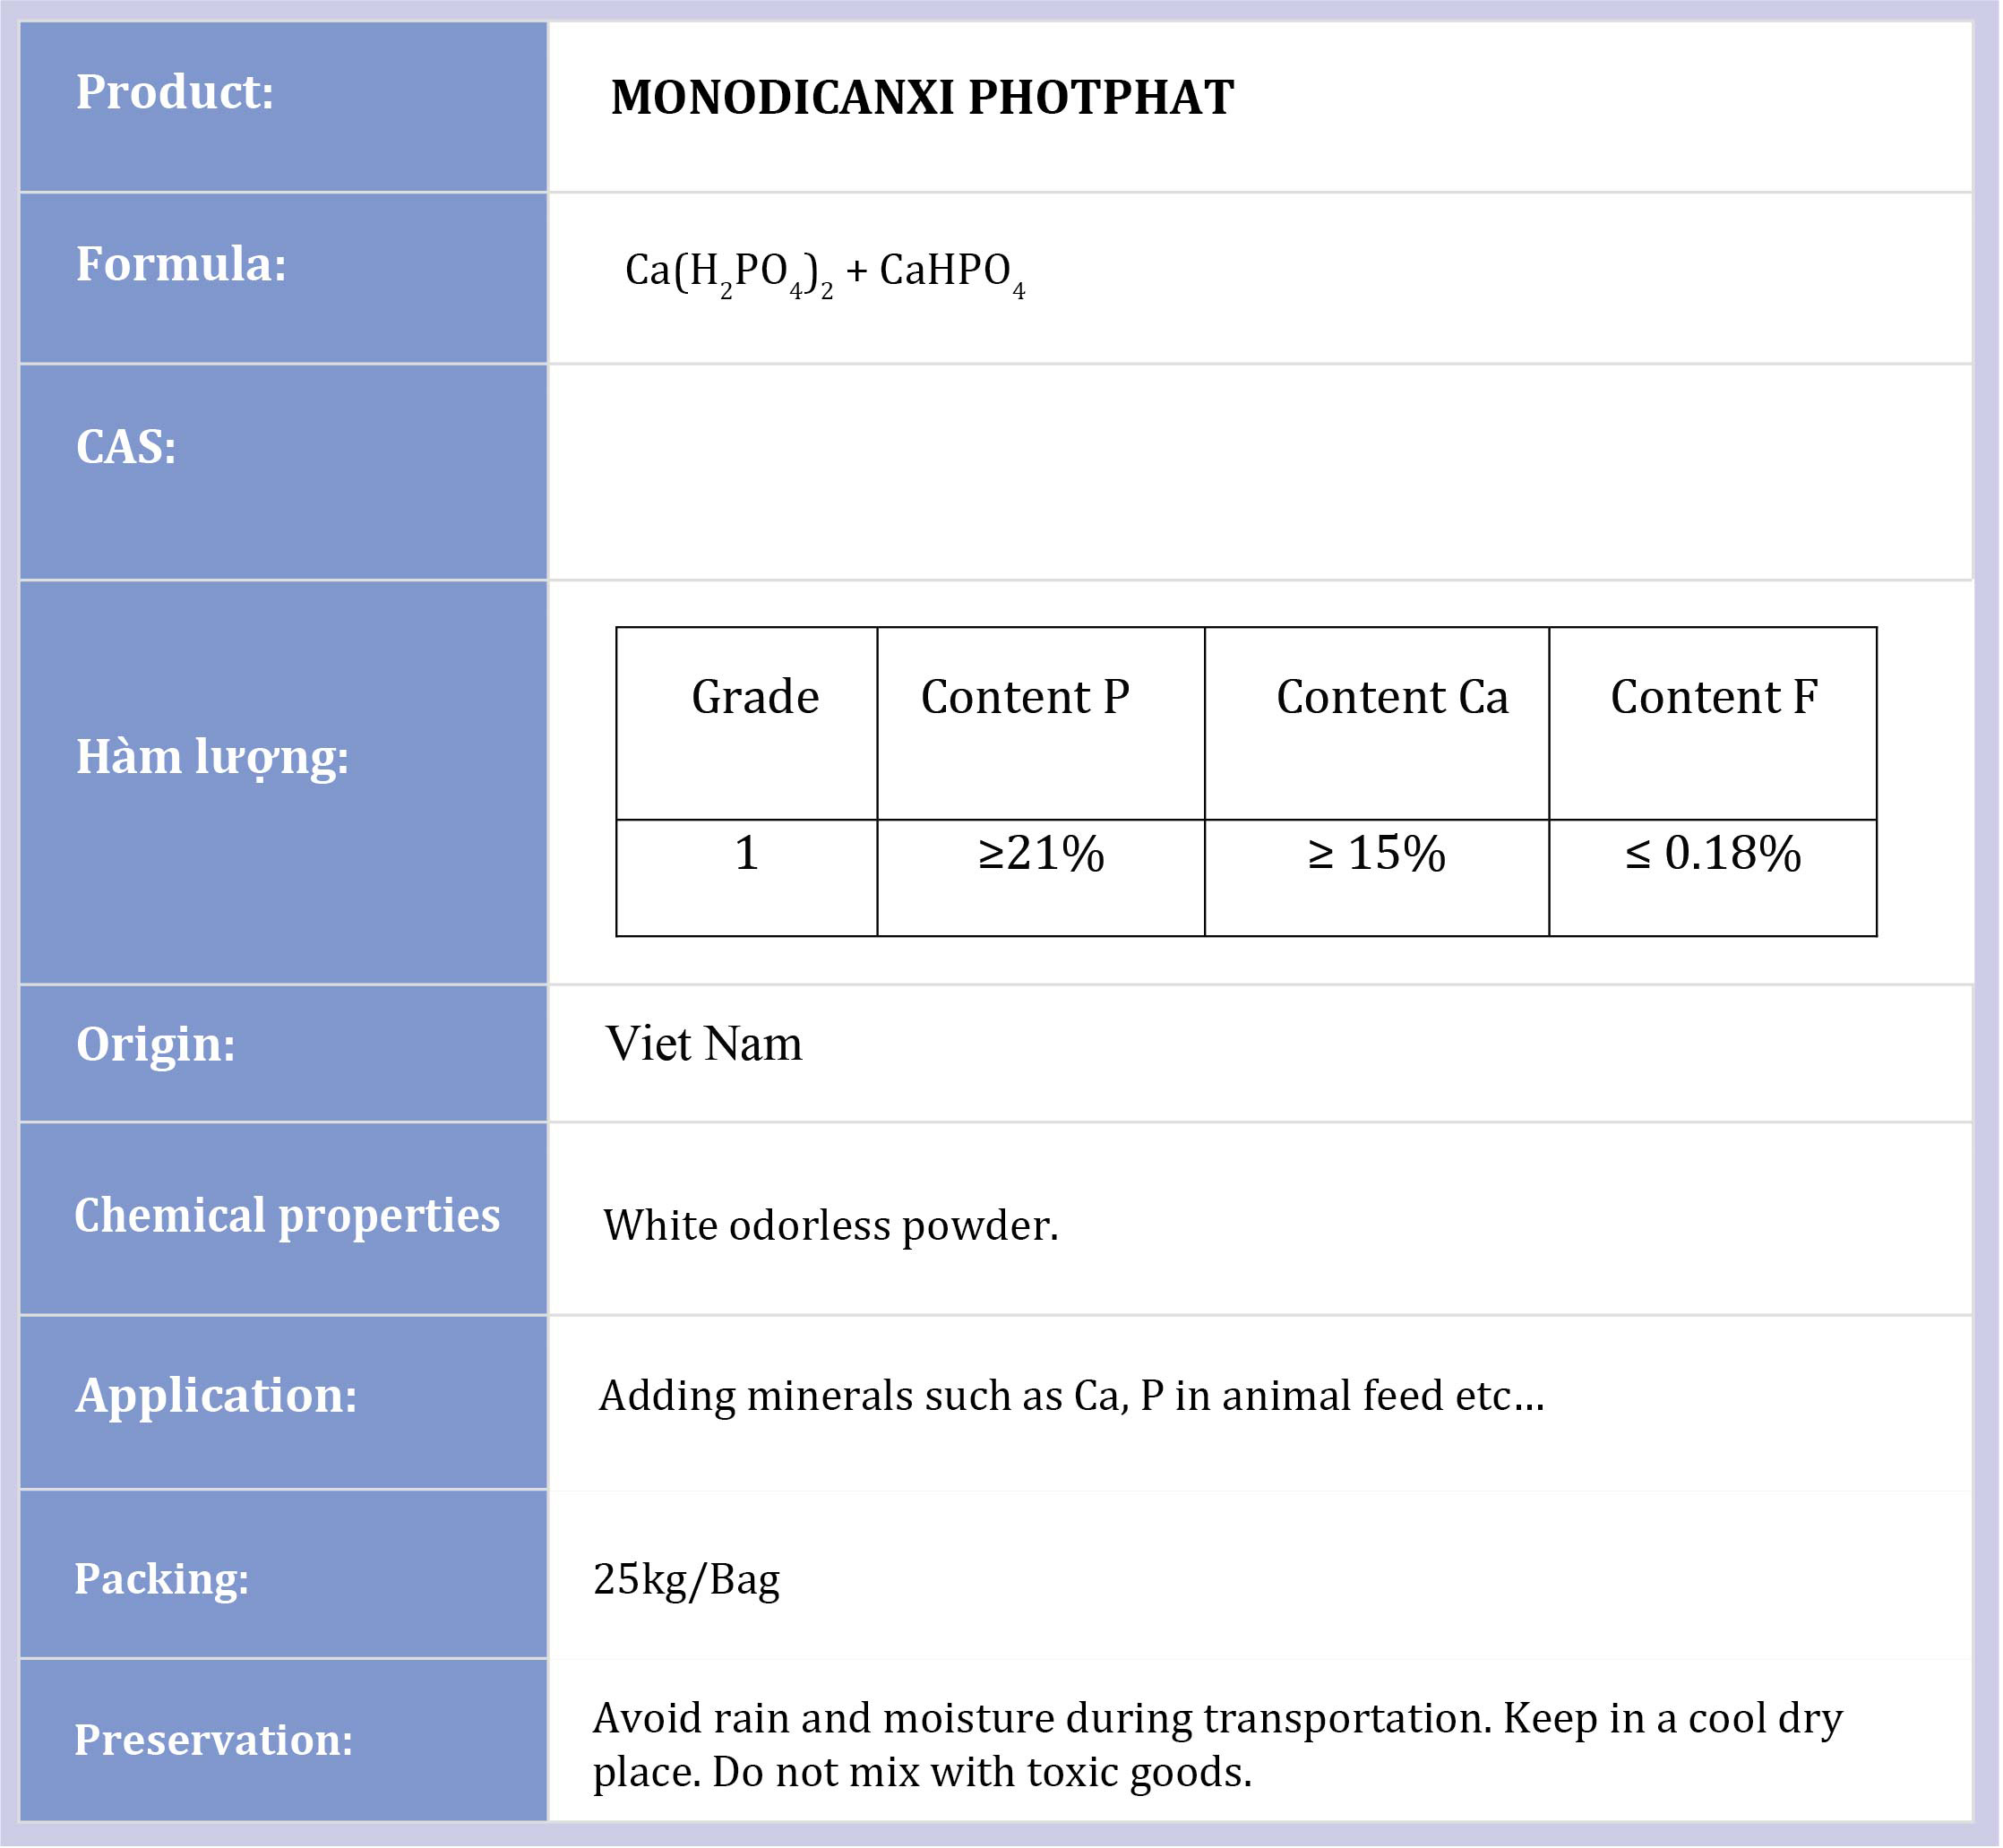Viewport: 2003px width, 1848px height.
Task: Click the ≥ 15% calcium value cell
Action: (x=1376, y=854)
